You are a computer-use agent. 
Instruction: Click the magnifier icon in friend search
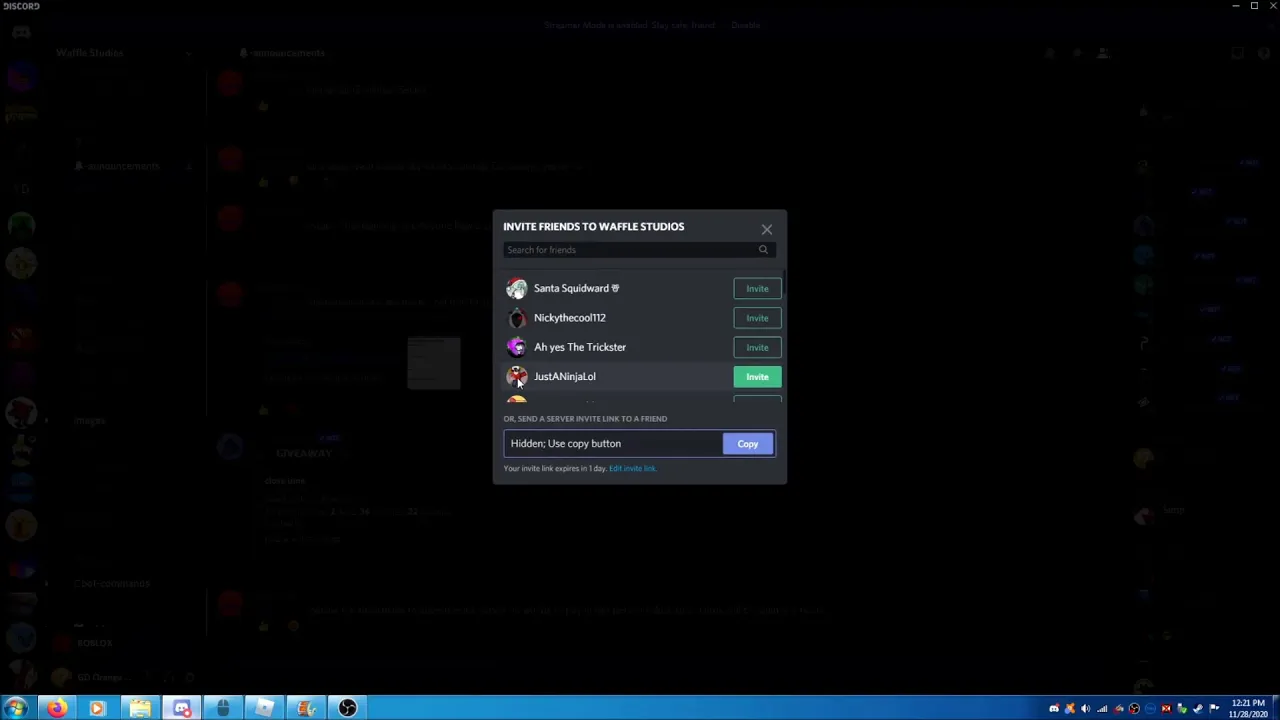click(763, 250)
